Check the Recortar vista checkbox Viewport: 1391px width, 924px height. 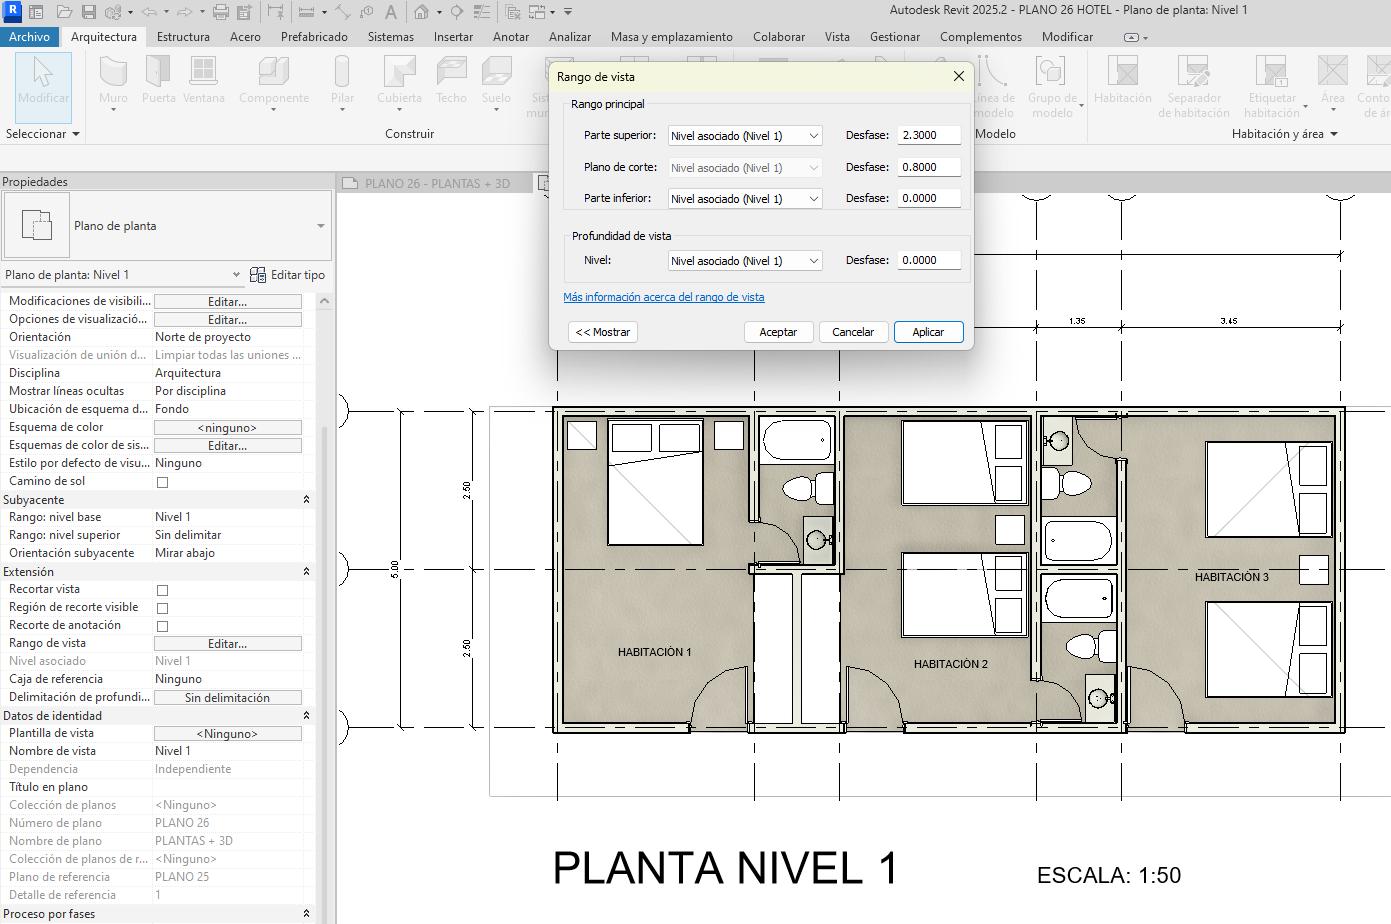click(162, 590)
